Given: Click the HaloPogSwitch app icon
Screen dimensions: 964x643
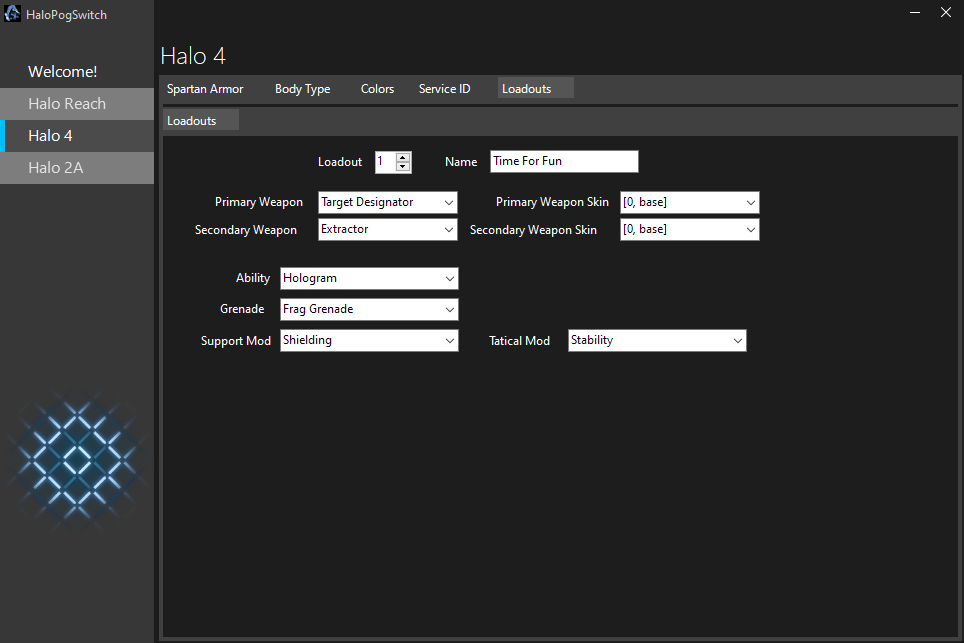Looking at the screenshot, I should [12, 14].
